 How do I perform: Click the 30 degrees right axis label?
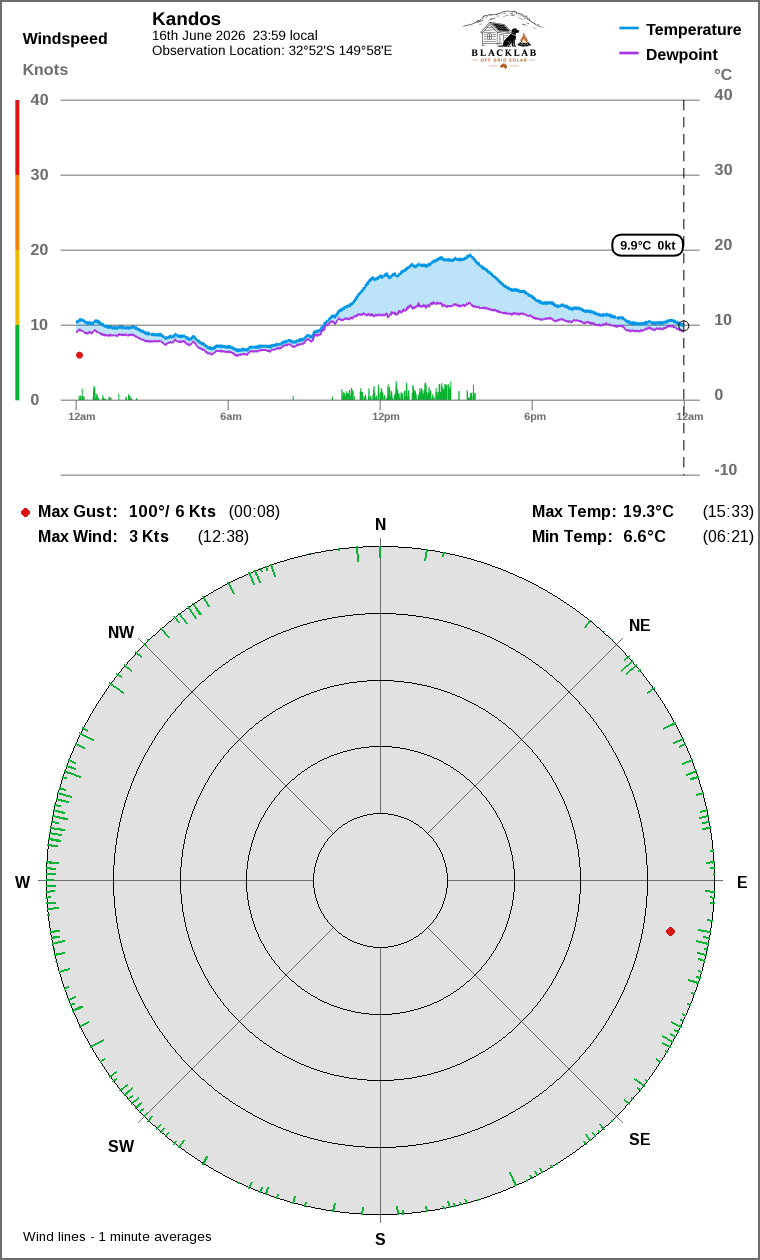point(724,170)
